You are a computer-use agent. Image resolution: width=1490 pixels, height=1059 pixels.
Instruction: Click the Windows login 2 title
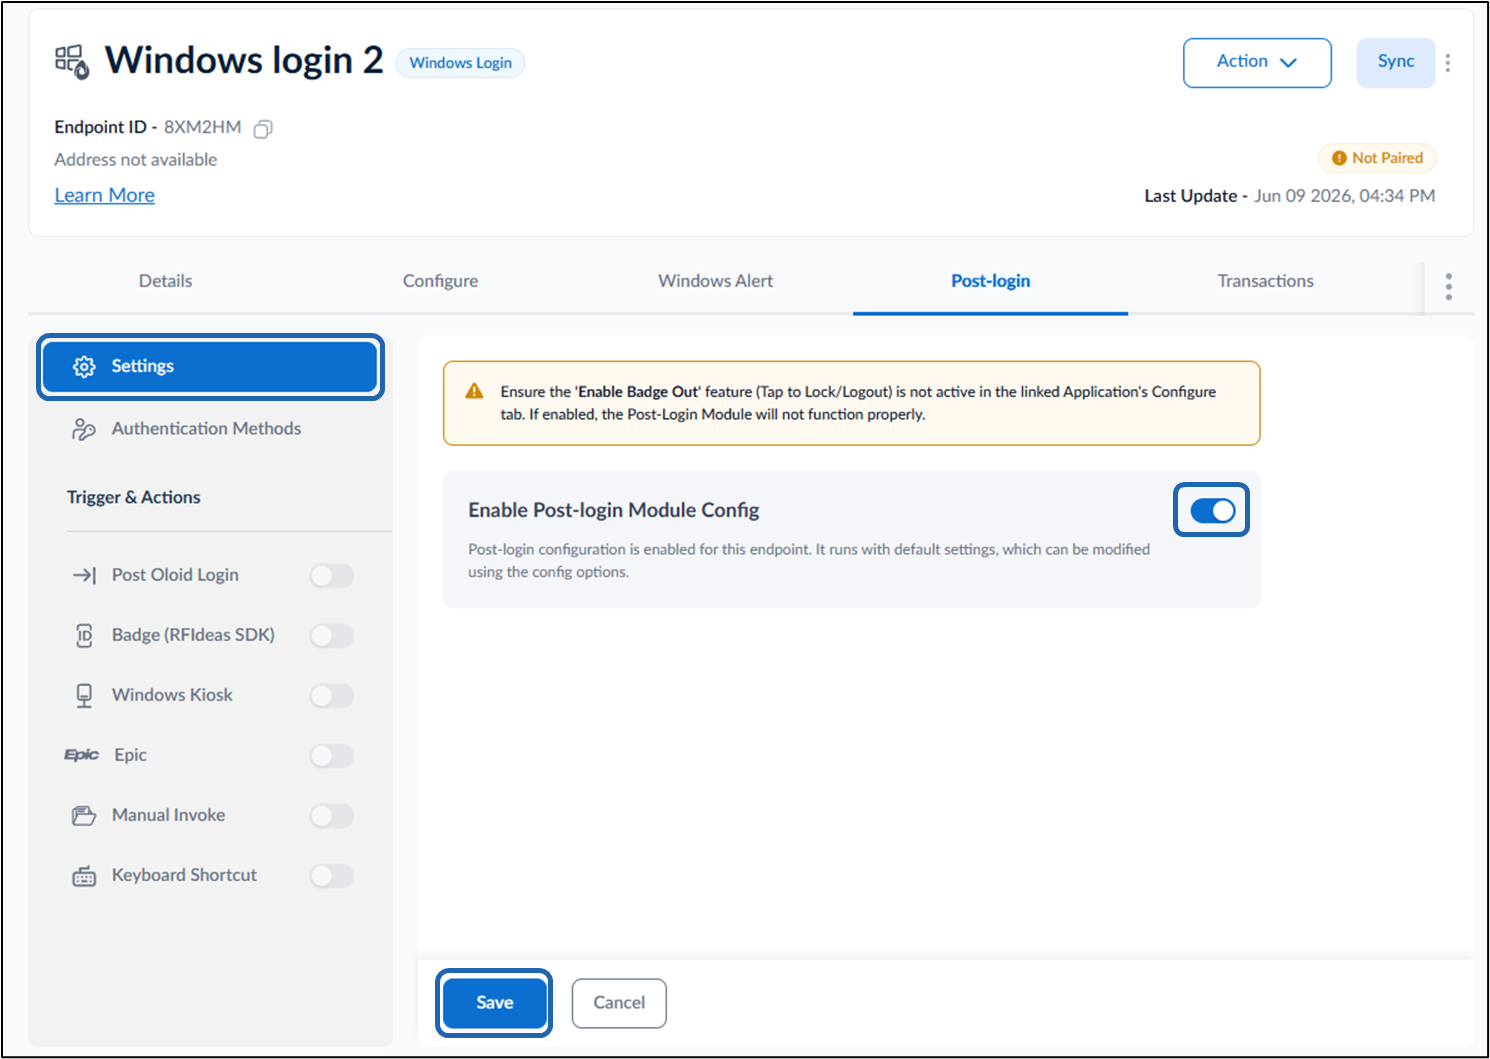click(x=244, y=60)
